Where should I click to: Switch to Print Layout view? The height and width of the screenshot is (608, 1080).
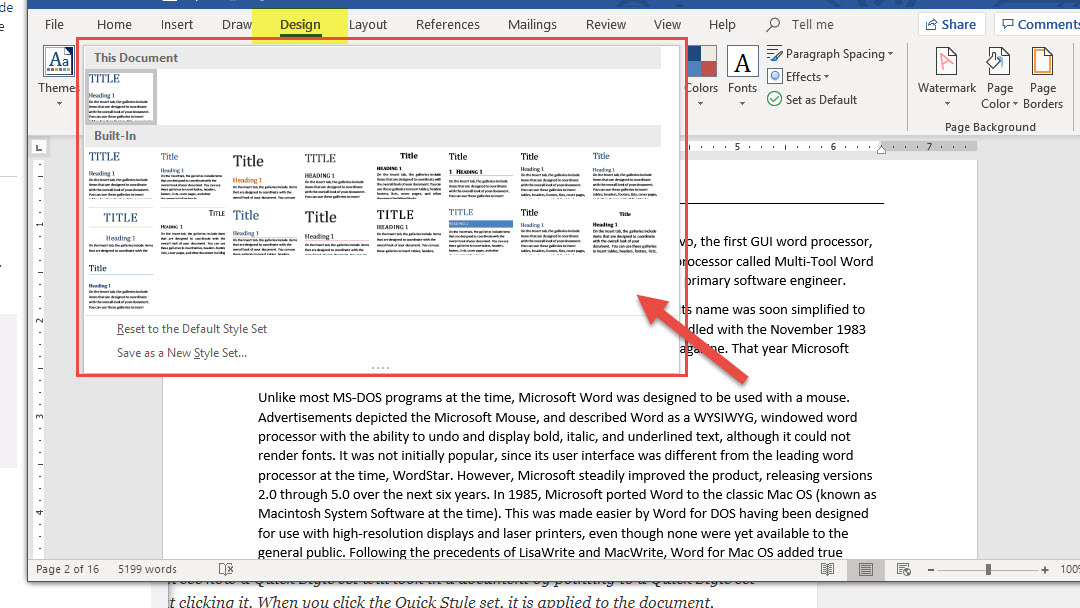click(x=865, y=569)
